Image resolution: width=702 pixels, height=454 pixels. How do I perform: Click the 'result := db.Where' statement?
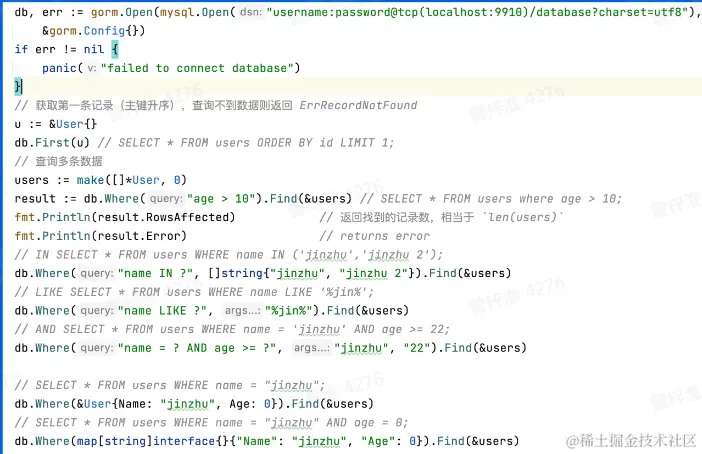click(x=183, y=199)
